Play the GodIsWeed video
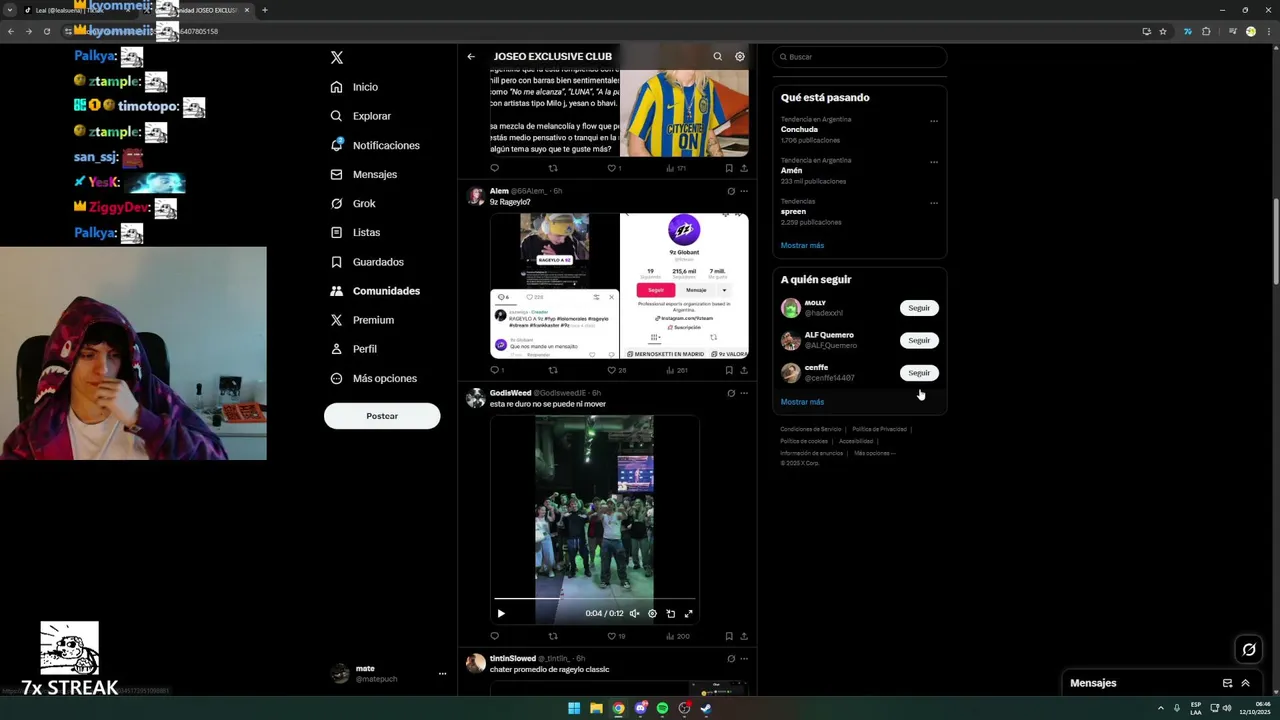The image size is (1280, 720). click(x=501, y=614)
